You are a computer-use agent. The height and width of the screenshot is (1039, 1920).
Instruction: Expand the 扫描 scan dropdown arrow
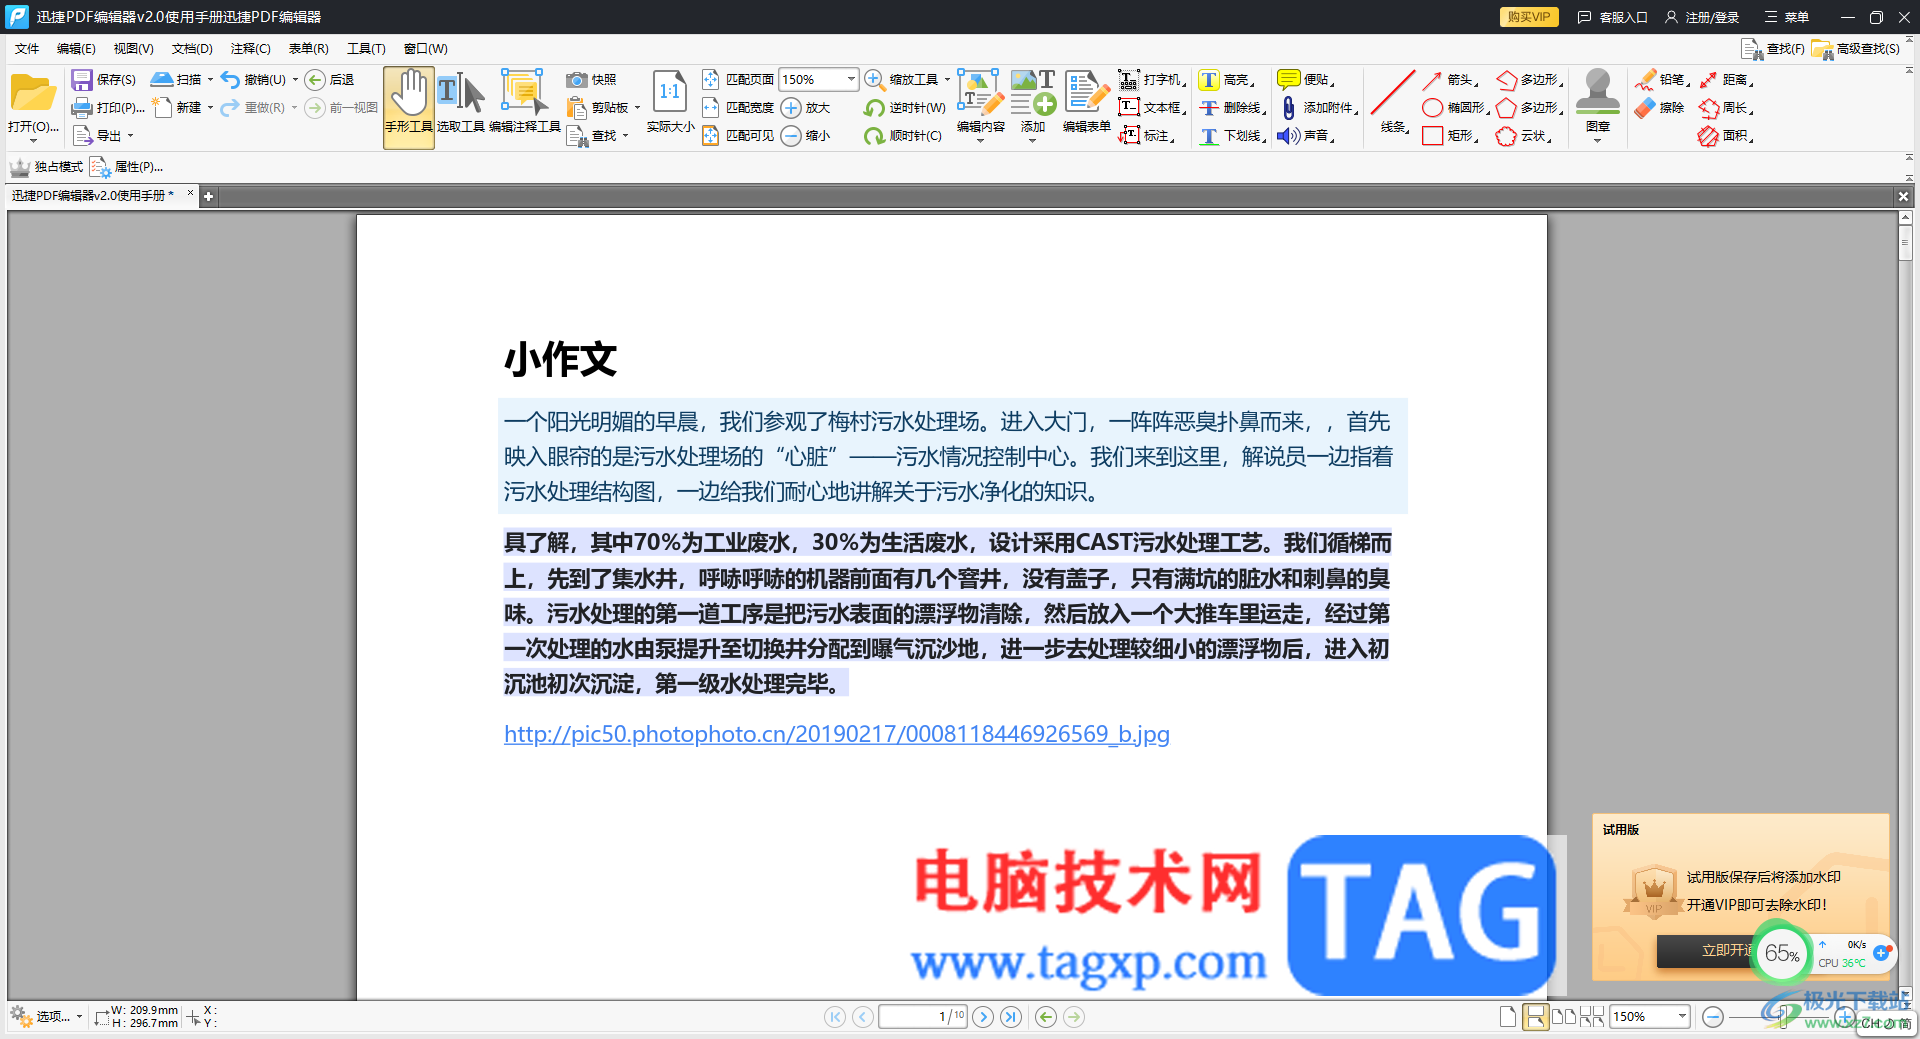point(210,80)
